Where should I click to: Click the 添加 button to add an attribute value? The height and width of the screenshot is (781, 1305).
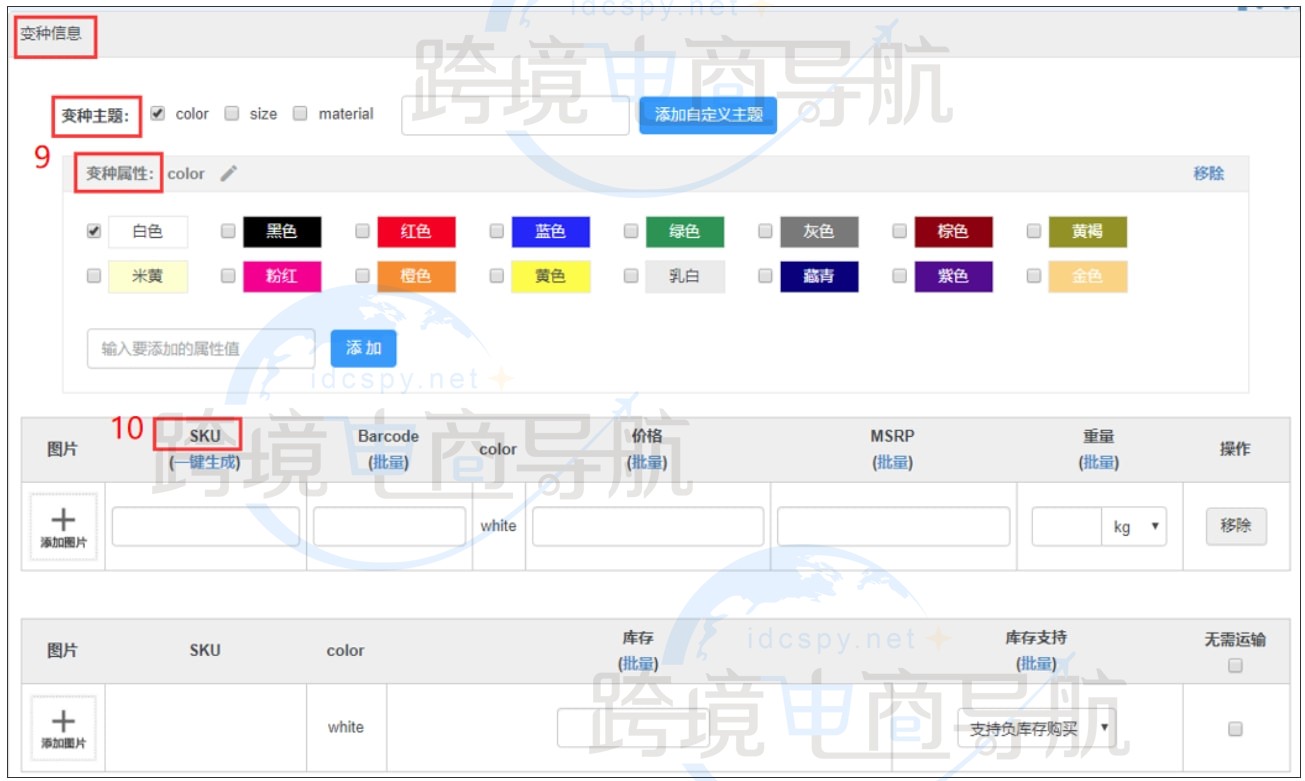click(364, 347)
